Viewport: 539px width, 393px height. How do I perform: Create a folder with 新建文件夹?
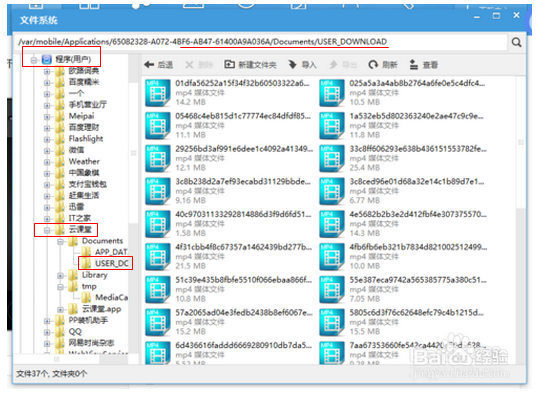pyautogui.click(x=250, y=65)
